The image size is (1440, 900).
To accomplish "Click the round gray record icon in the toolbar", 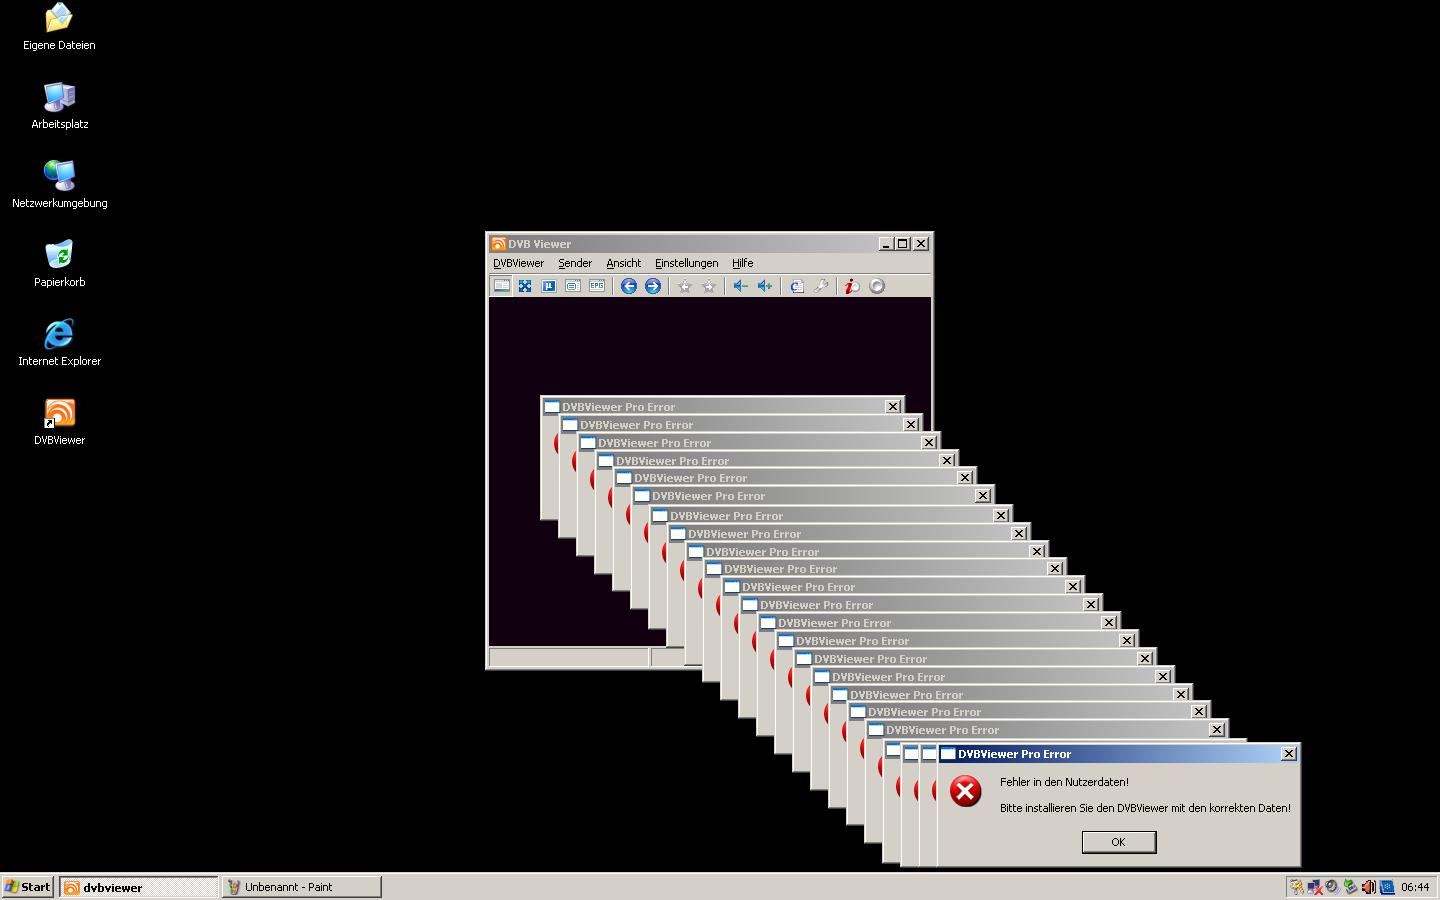I will click(877, 286).
